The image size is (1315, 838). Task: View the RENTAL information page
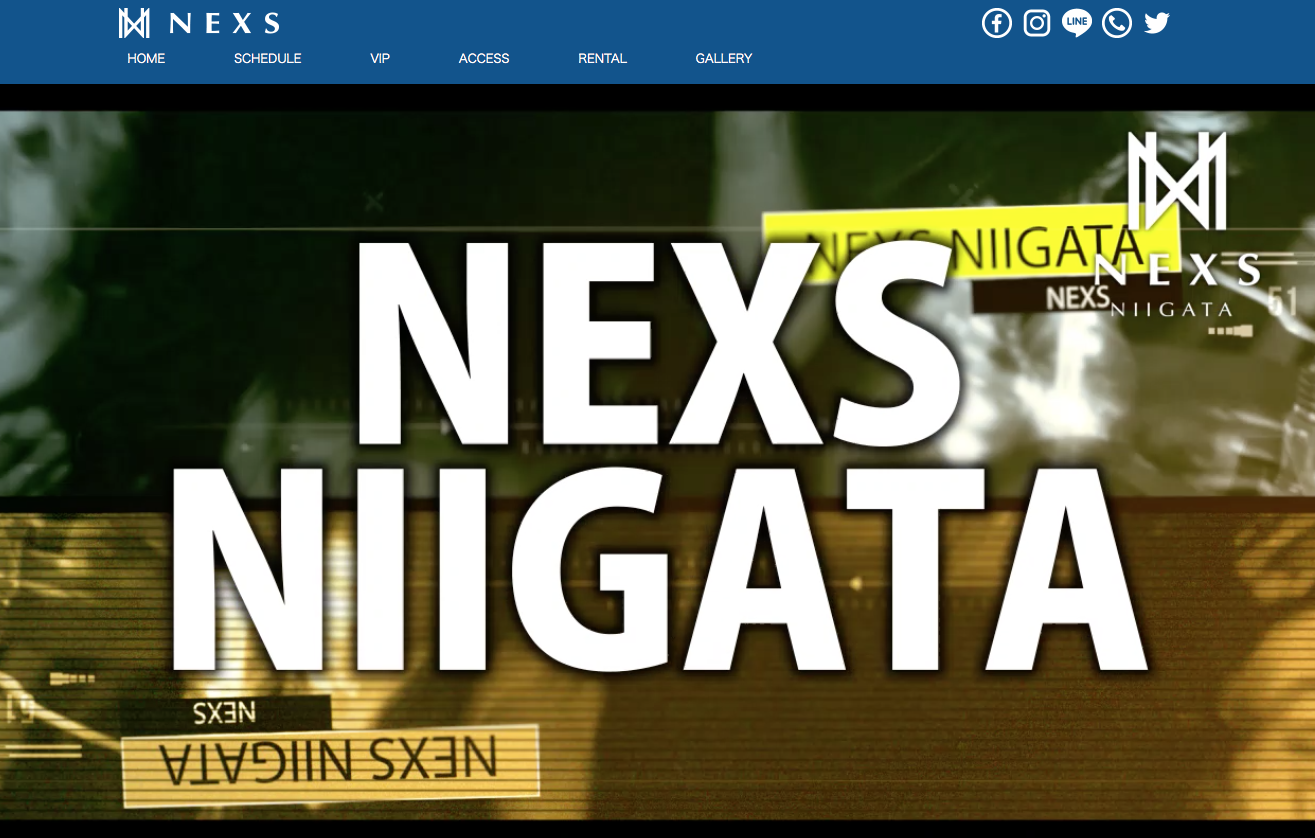[602, 59]
